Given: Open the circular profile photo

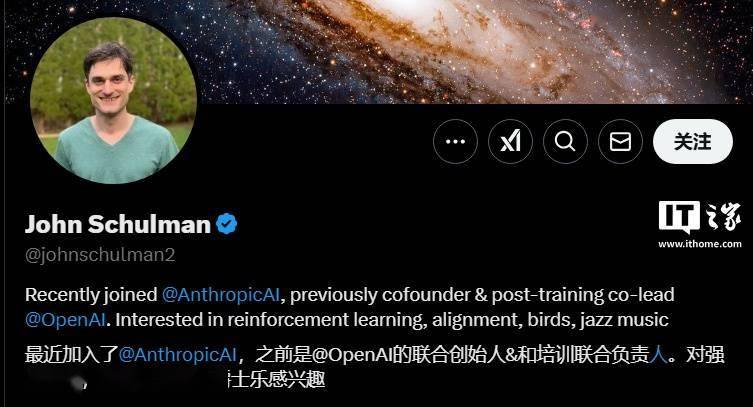Looking at the screenshot, I should 114,100.
